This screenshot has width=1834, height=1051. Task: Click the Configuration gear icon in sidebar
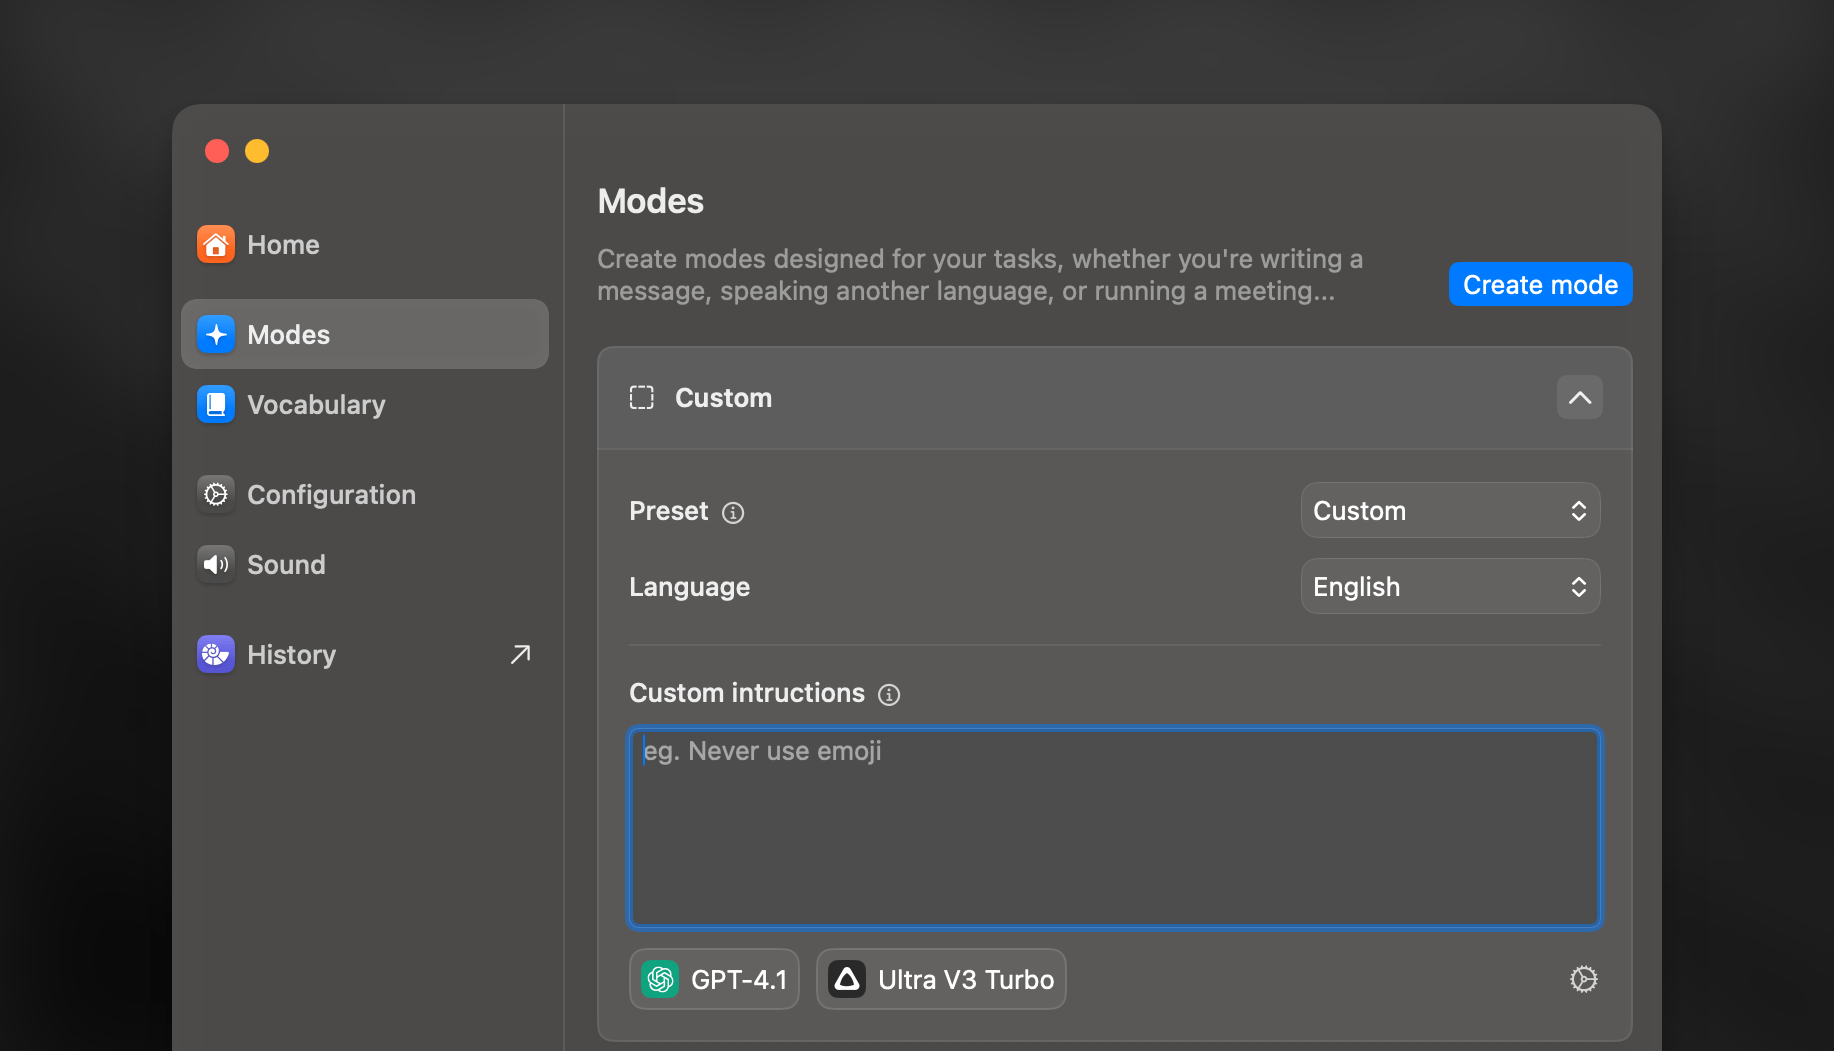216,495
